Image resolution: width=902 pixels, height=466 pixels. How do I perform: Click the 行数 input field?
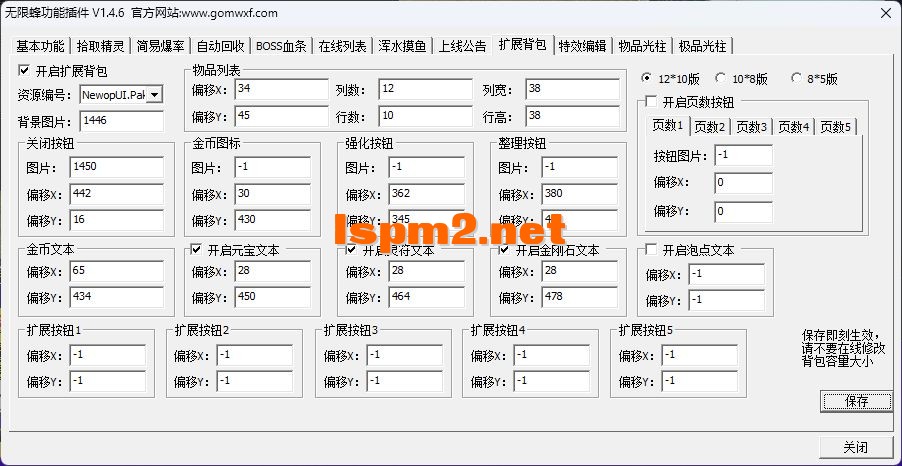click(x=426, y=116)
